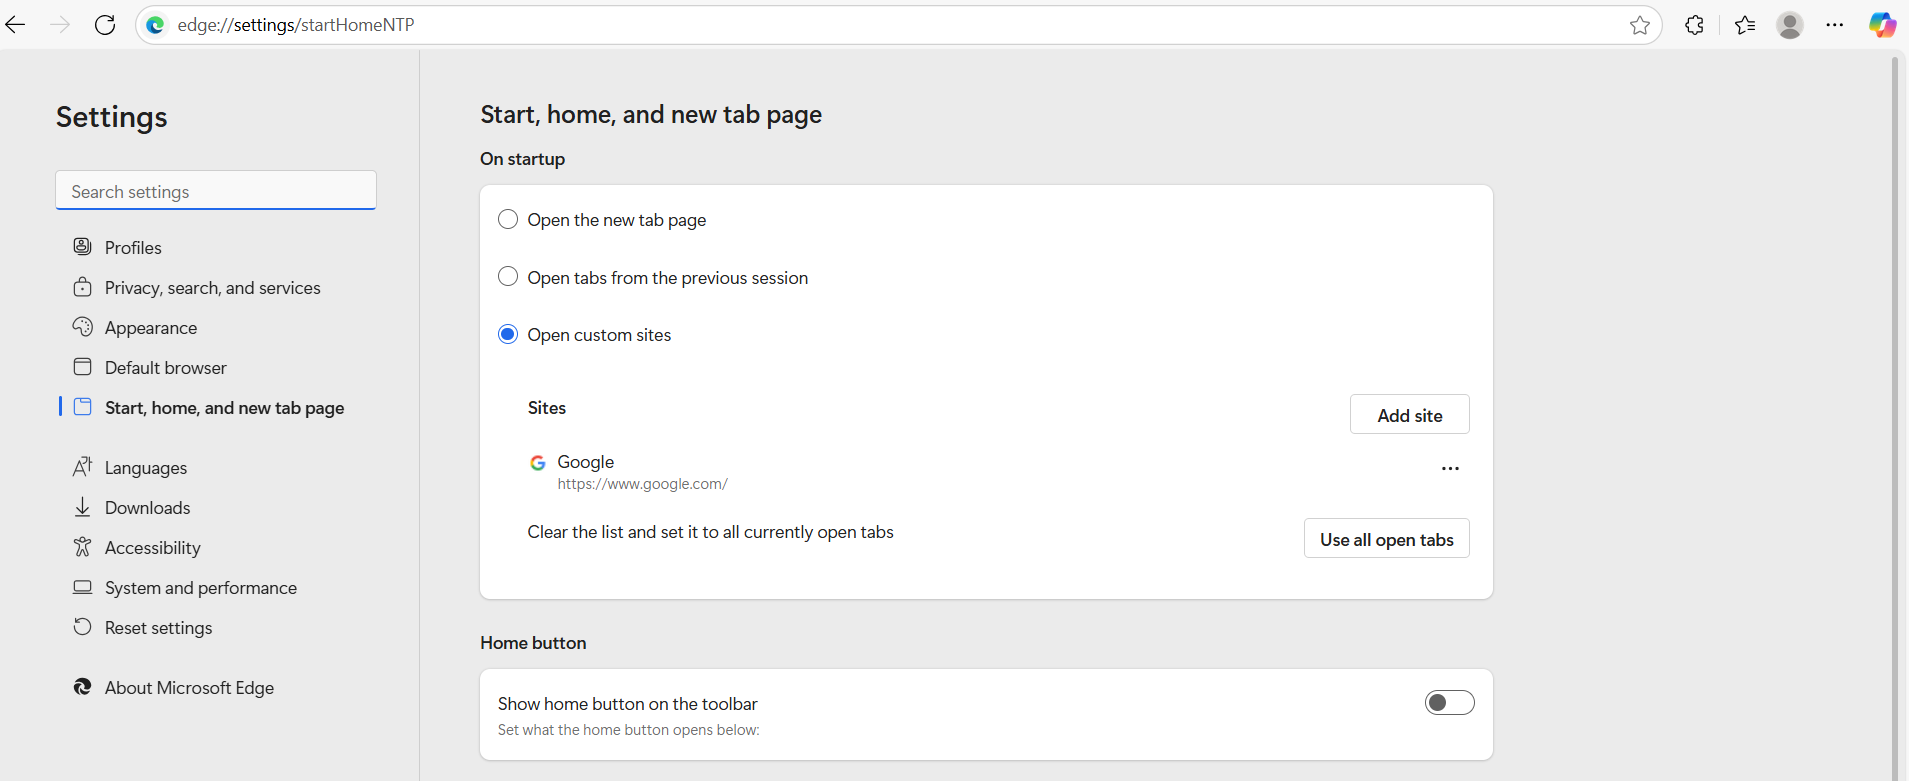The image size is (1909, 781).
Task: Select Open tabs from previous session
Action: (x=508, y=277)
